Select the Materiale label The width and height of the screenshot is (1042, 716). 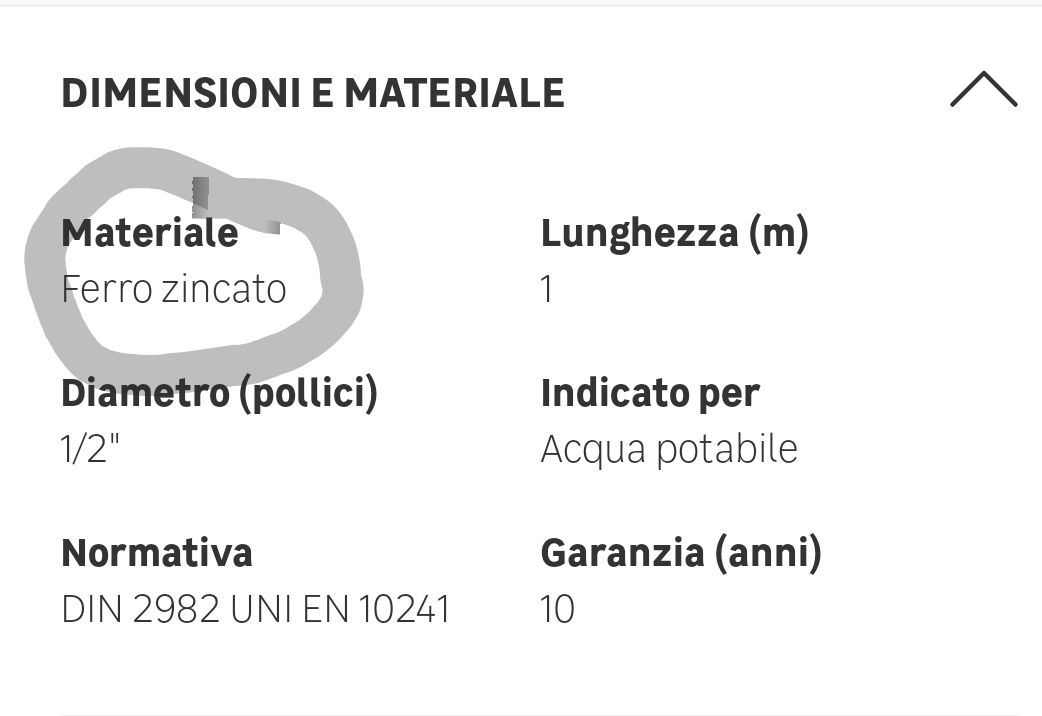point(150,233)
